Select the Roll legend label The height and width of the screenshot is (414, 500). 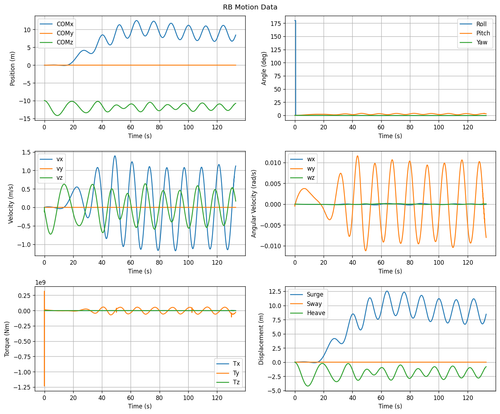(481, 24)
